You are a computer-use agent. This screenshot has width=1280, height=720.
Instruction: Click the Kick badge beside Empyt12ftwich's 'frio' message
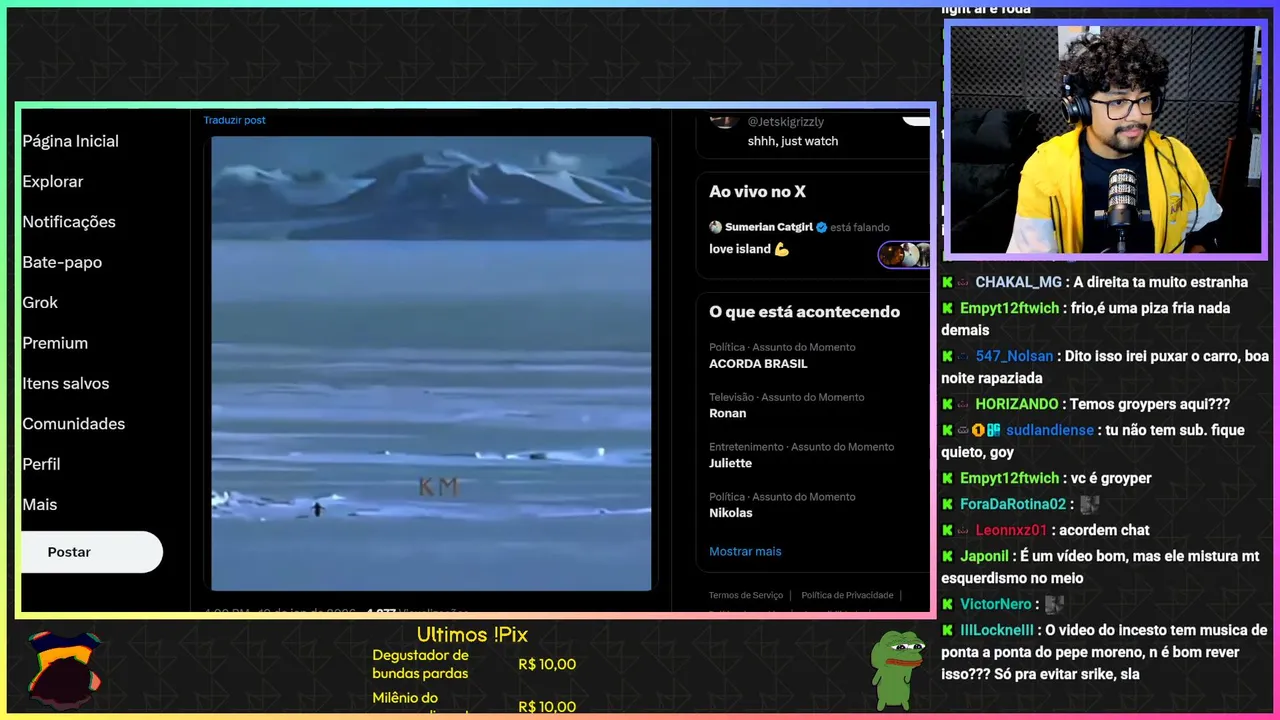(947, 309)
